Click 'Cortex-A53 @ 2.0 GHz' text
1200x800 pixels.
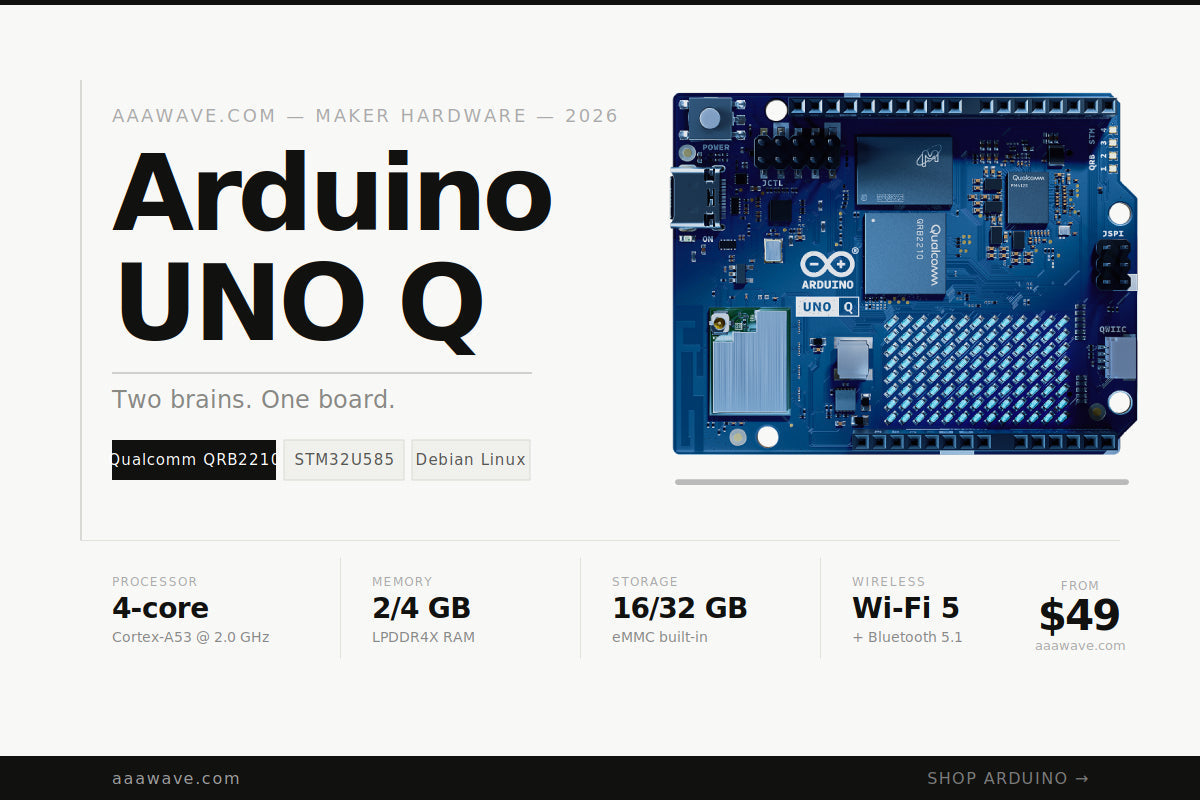coord(190,637)
